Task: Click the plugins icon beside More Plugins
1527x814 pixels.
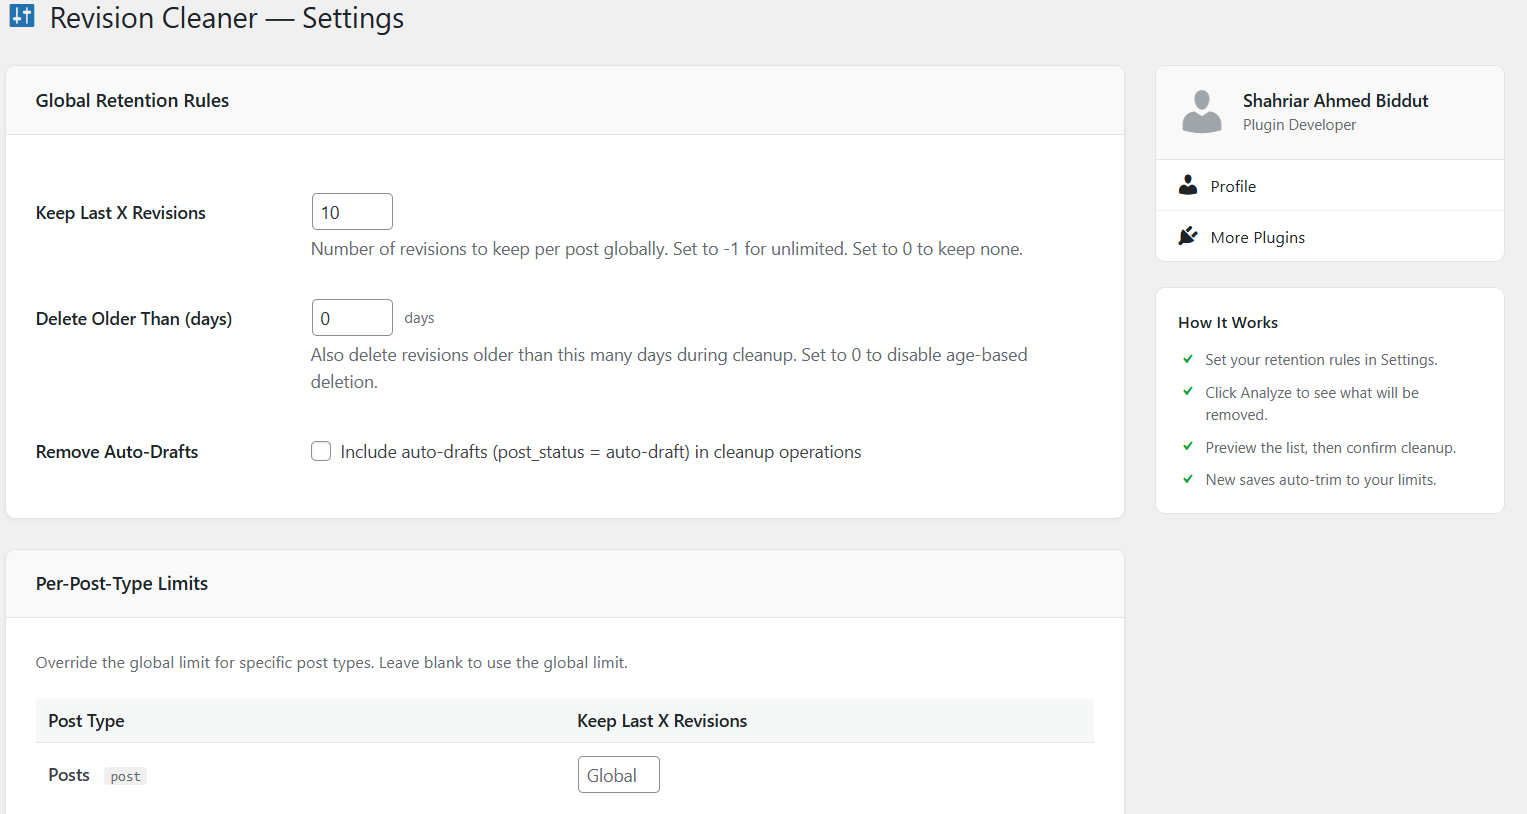Action: (1188, 236)
